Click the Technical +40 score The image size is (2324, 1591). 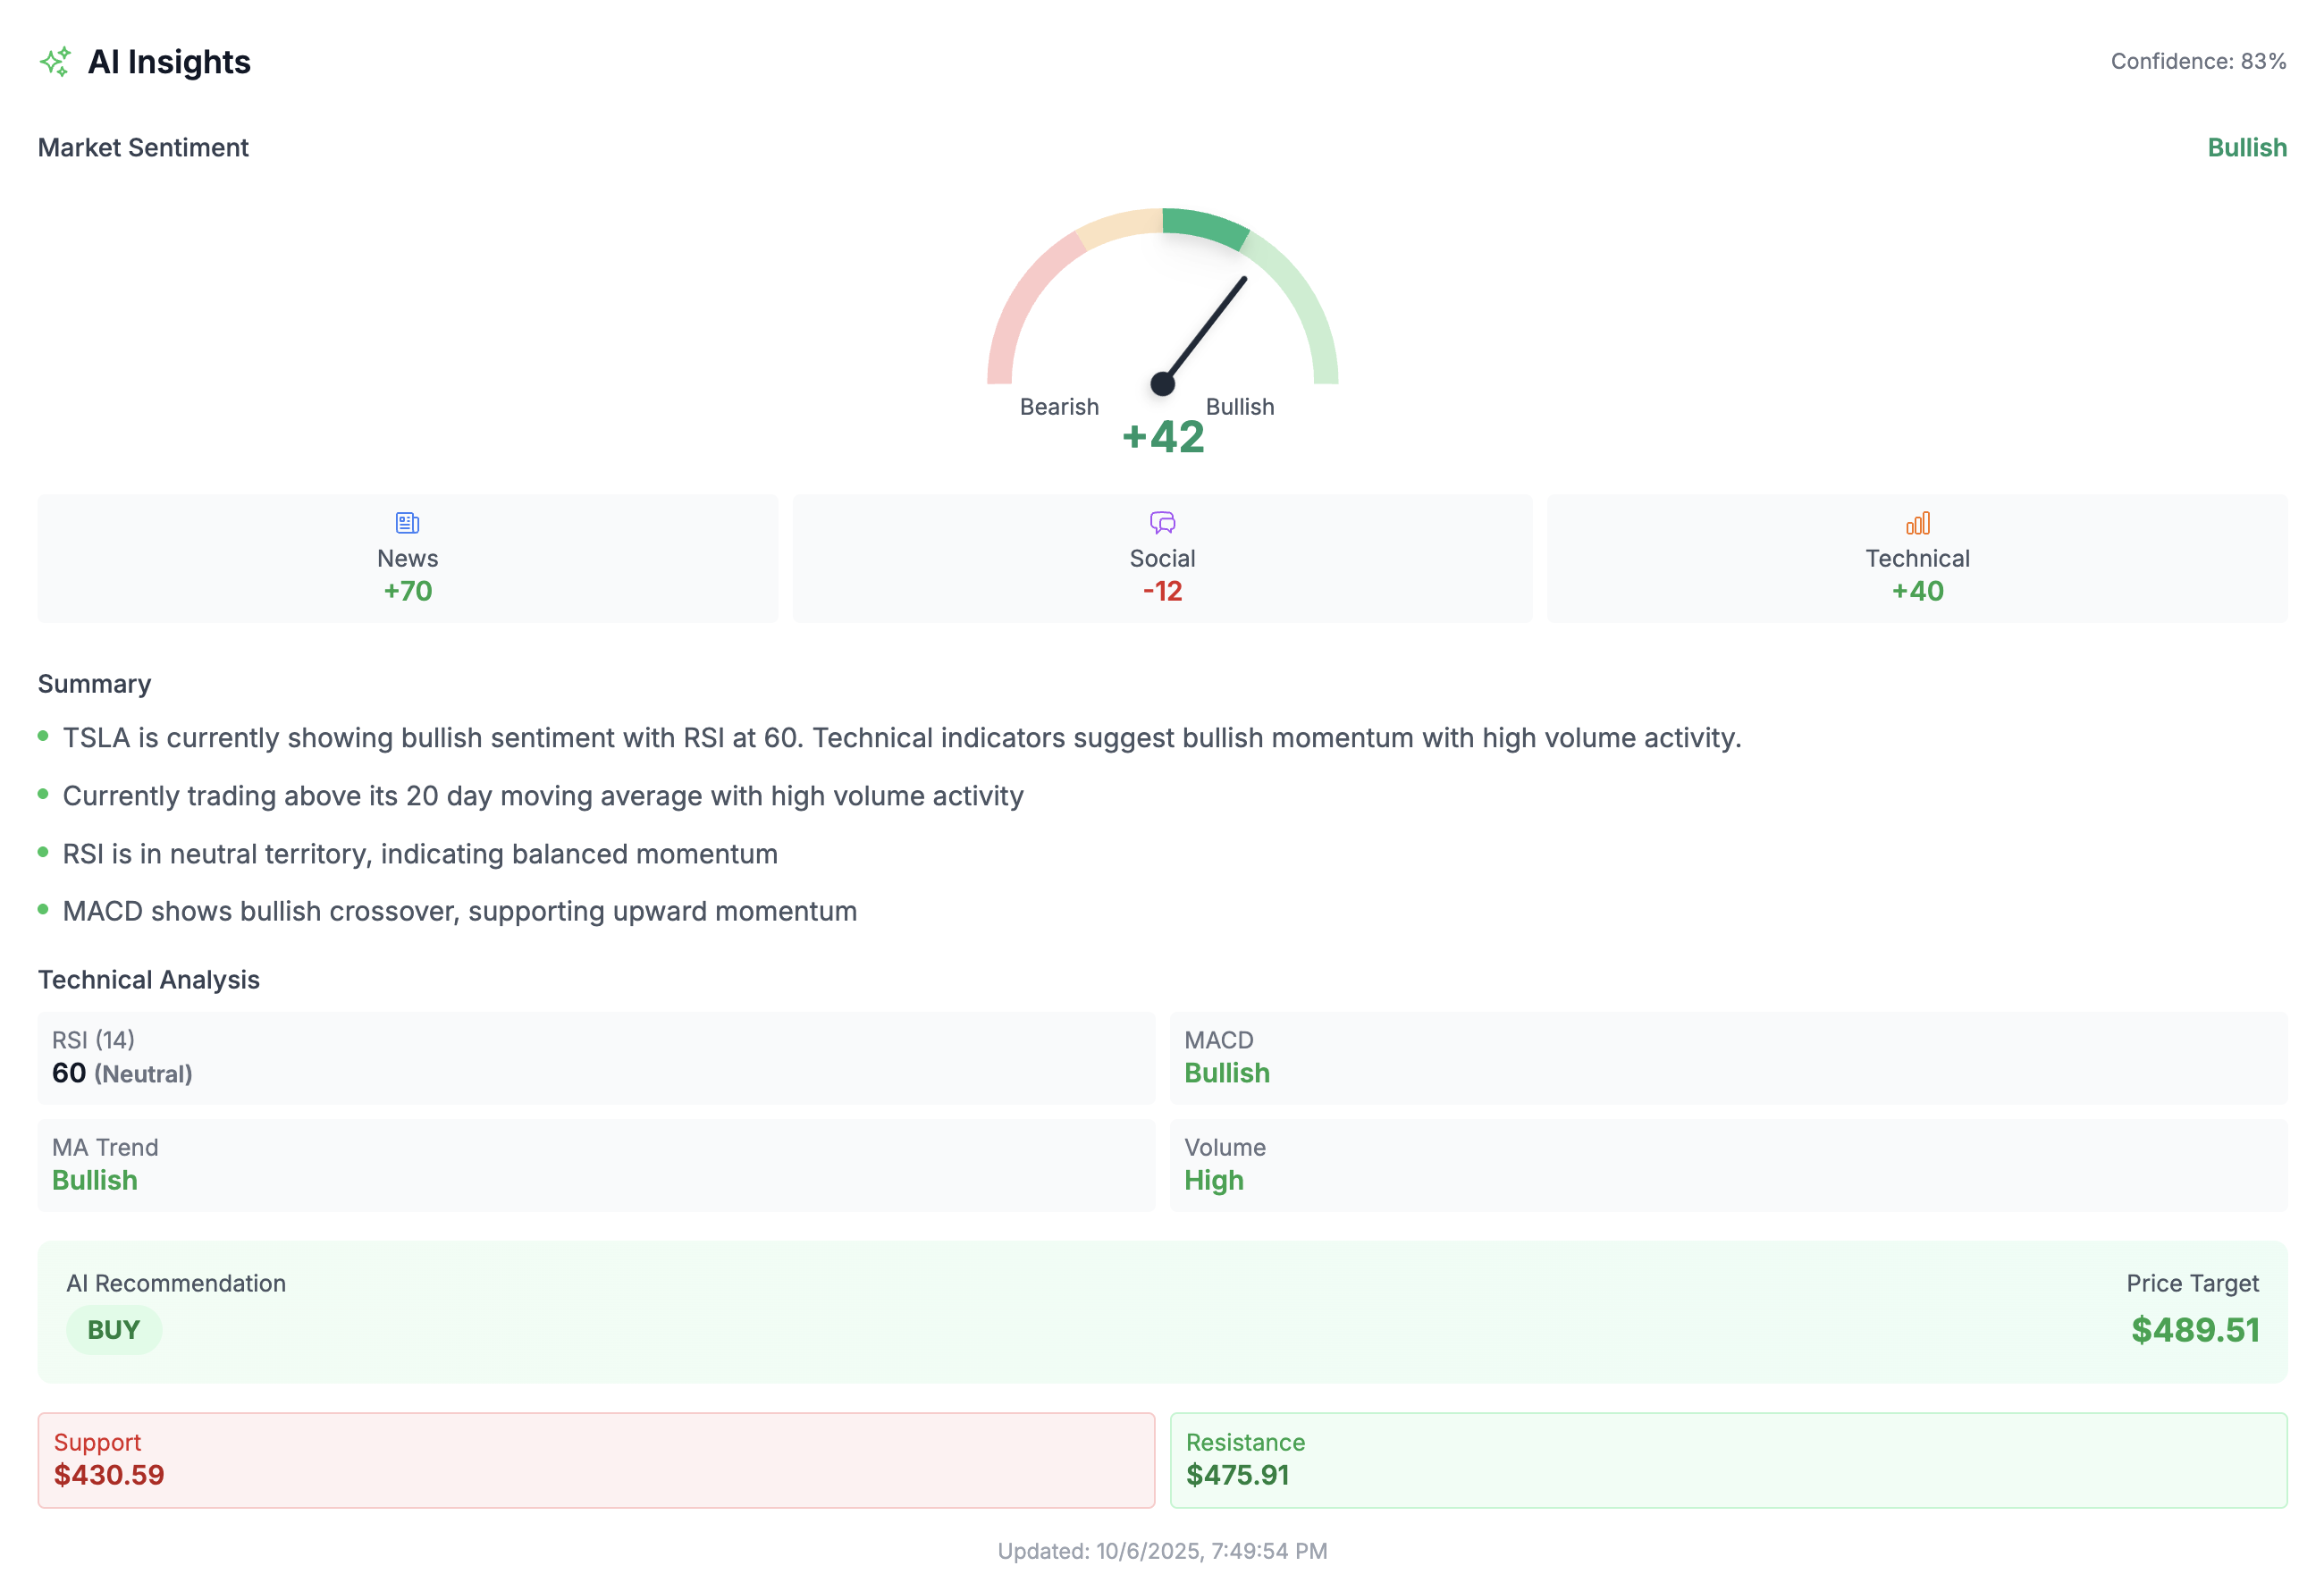tap(1917, 591)
